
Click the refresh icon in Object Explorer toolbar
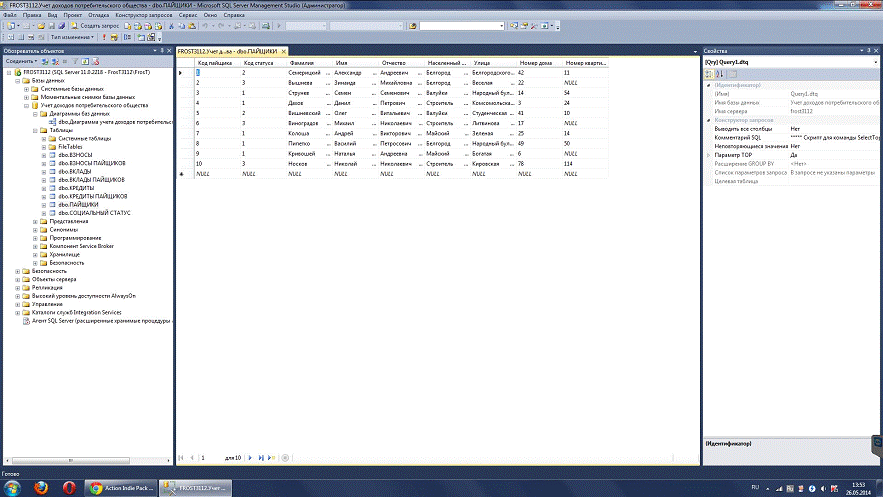(85, 61)
